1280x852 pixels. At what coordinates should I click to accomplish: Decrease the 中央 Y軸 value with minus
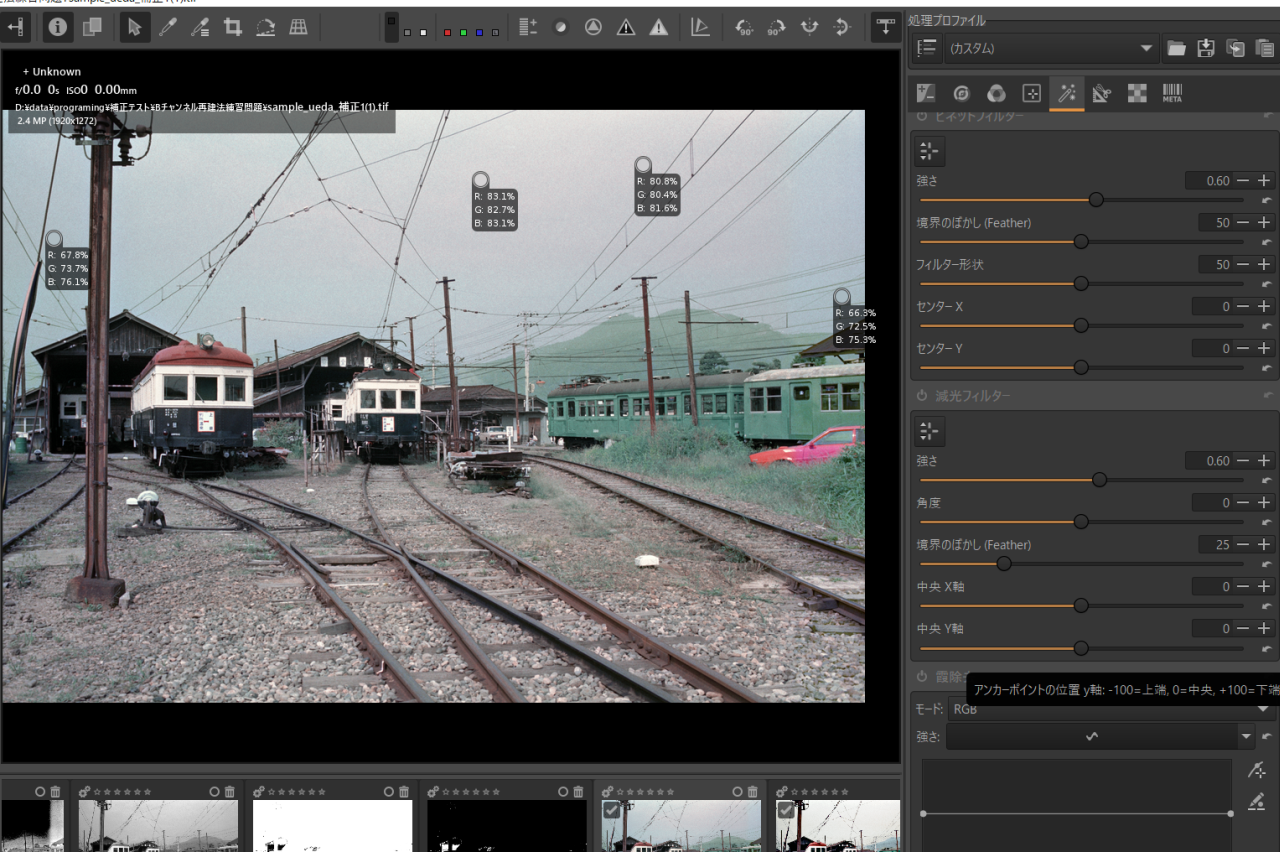pos(1243,629)
